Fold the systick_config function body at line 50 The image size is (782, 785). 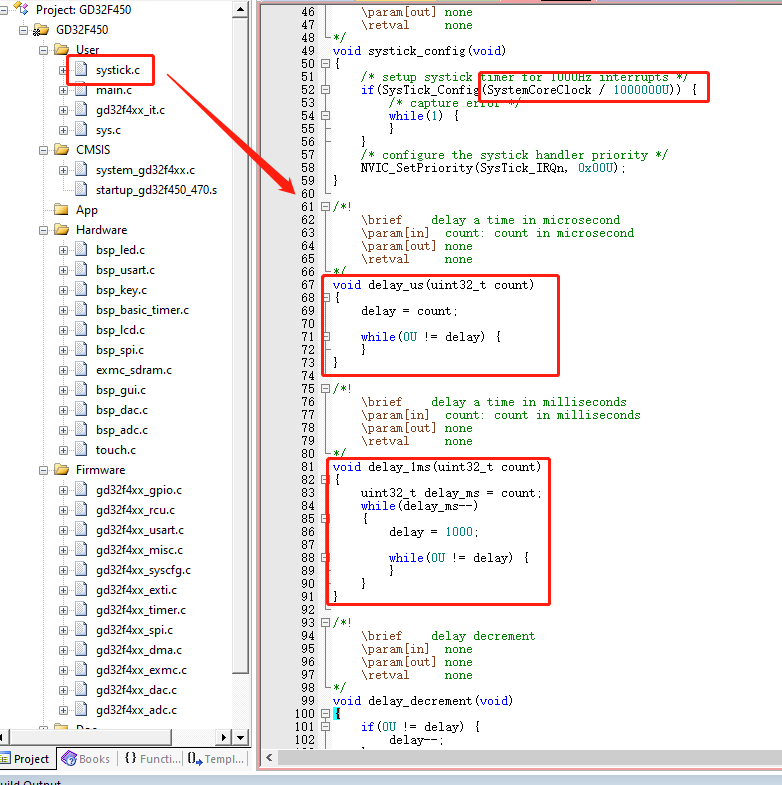[325, 64]
